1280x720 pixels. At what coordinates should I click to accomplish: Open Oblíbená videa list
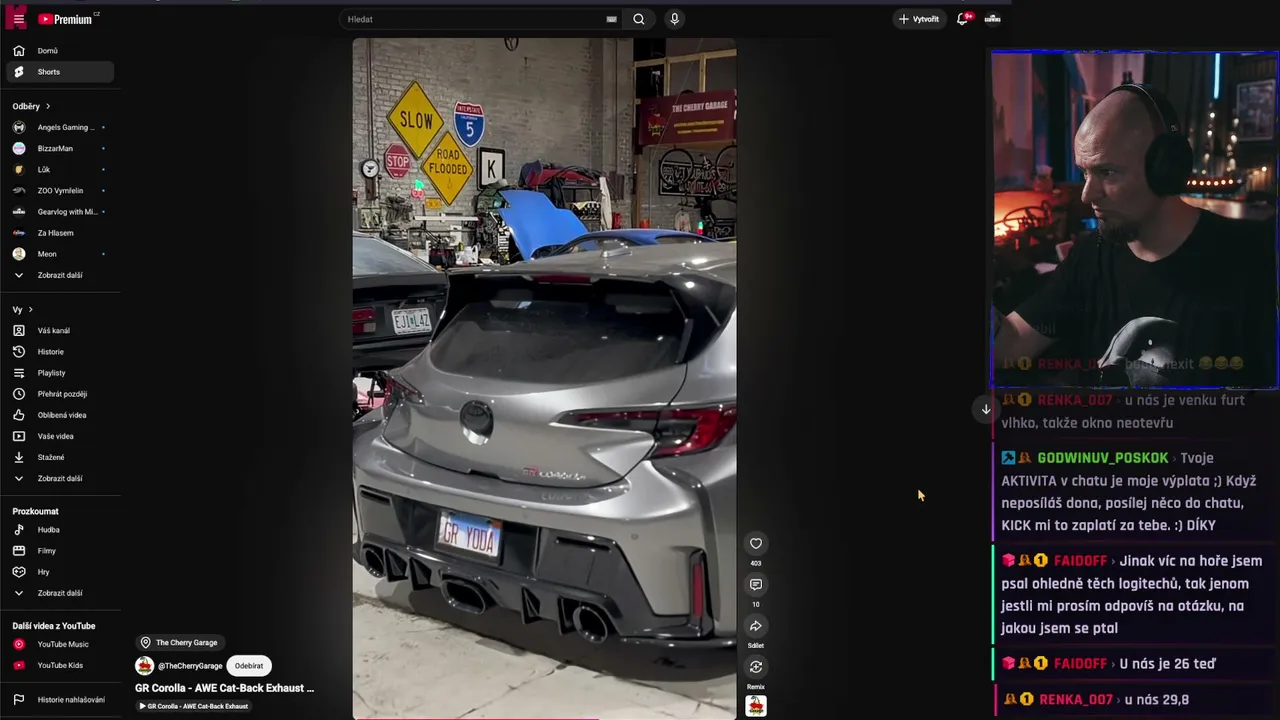[60, 415]
